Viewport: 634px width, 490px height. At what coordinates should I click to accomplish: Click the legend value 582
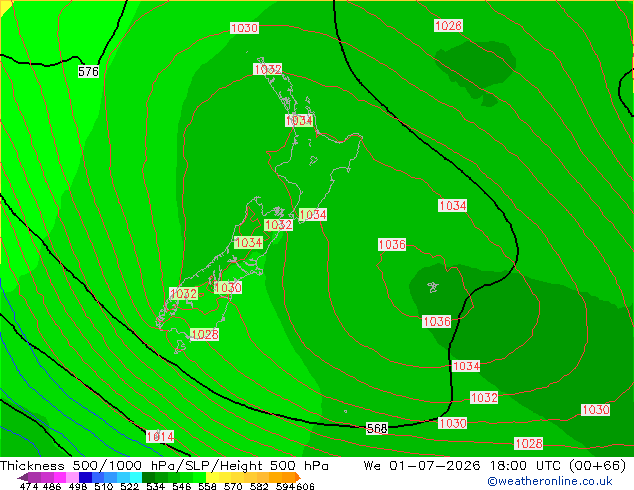pyautogui.click(x=259, y=486)
